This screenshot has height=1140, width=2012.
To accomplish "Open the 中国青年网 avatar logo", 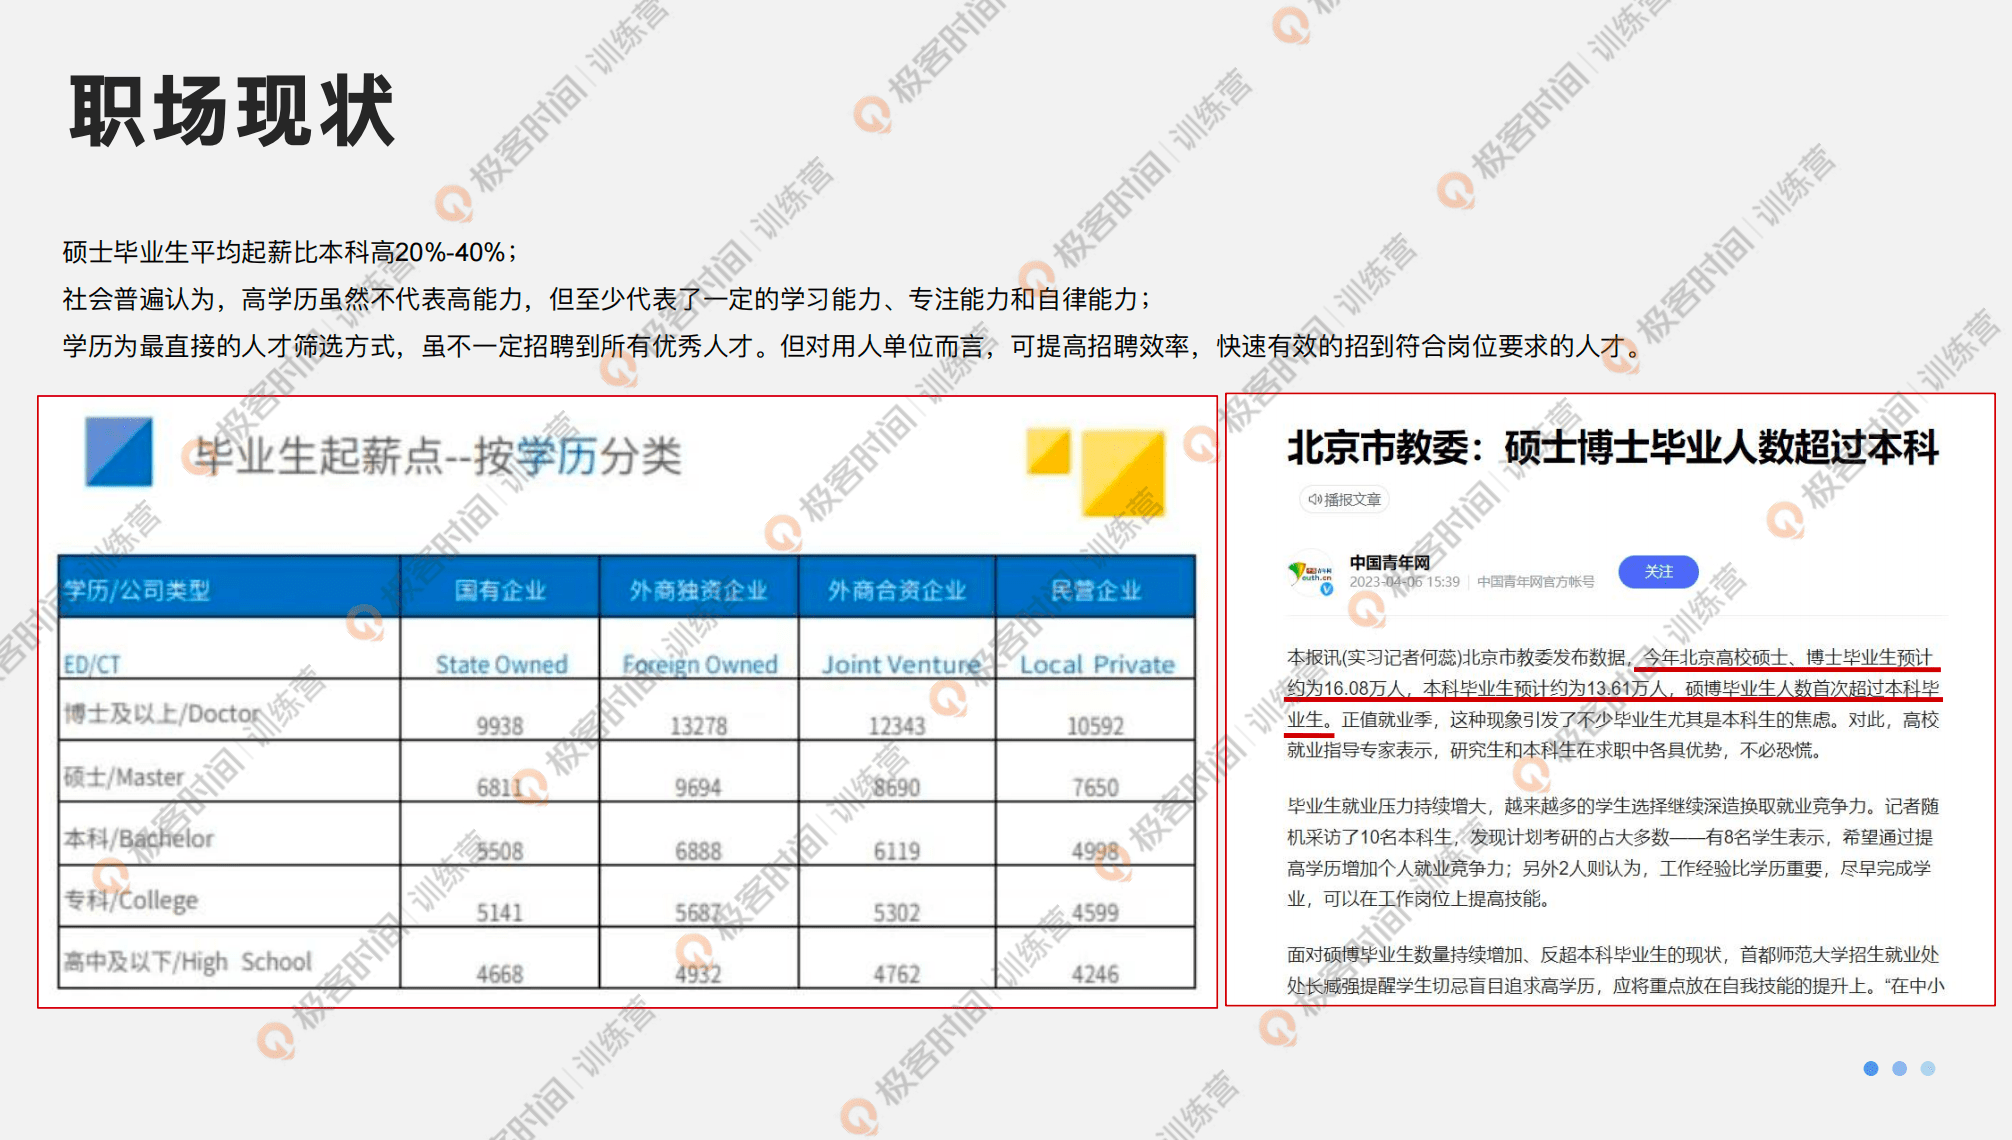I will coord(1310,573).
